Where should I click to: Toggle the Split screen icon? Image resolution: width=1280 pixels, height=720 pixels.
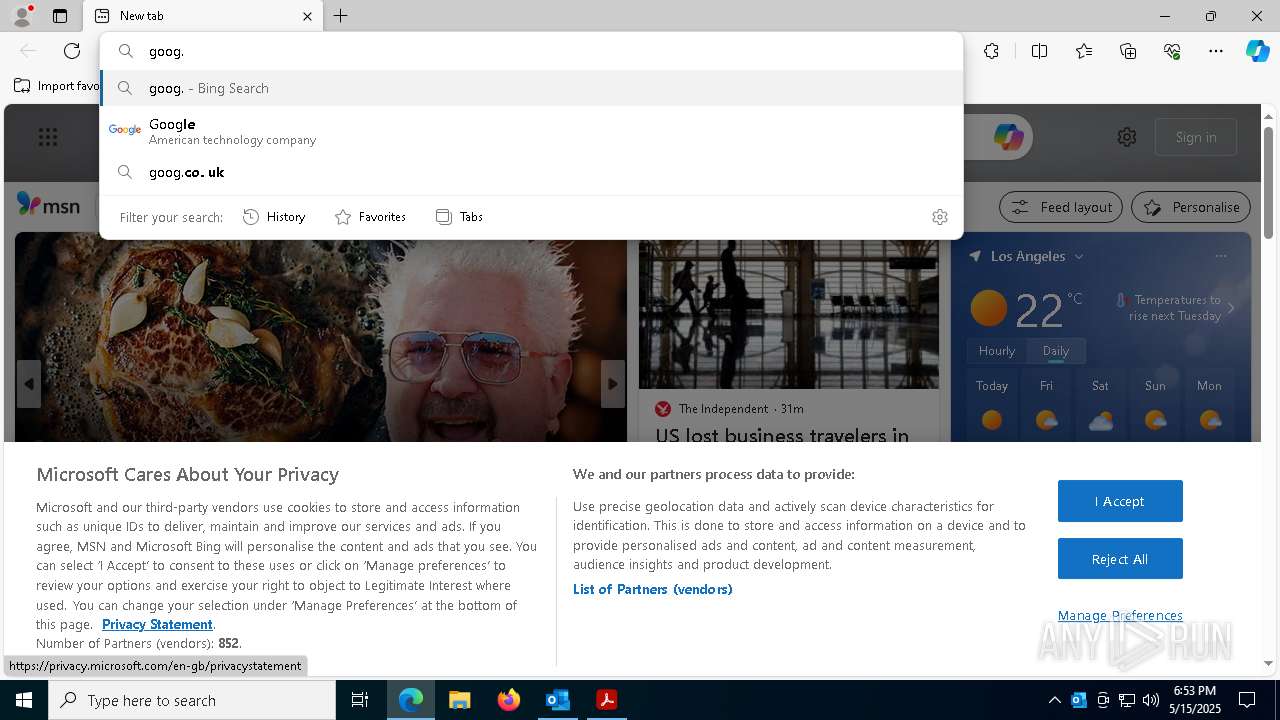click(x=1039, y=51)
